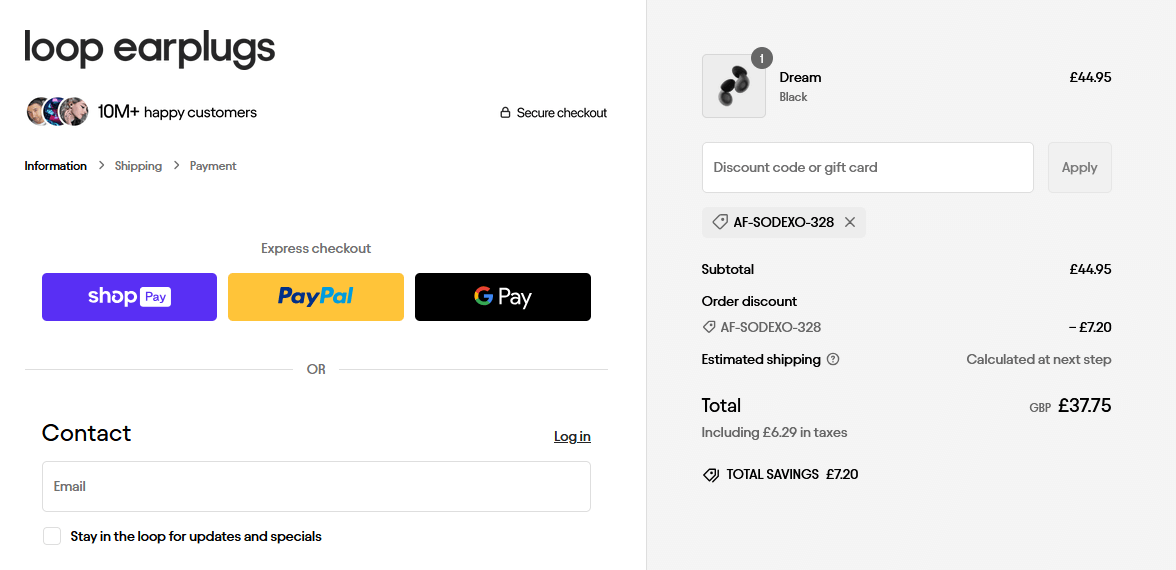Viewport: 1176px width, 570px height.
Task: Enable Stay in the loop updates checkbox
Action: (52, 536)
